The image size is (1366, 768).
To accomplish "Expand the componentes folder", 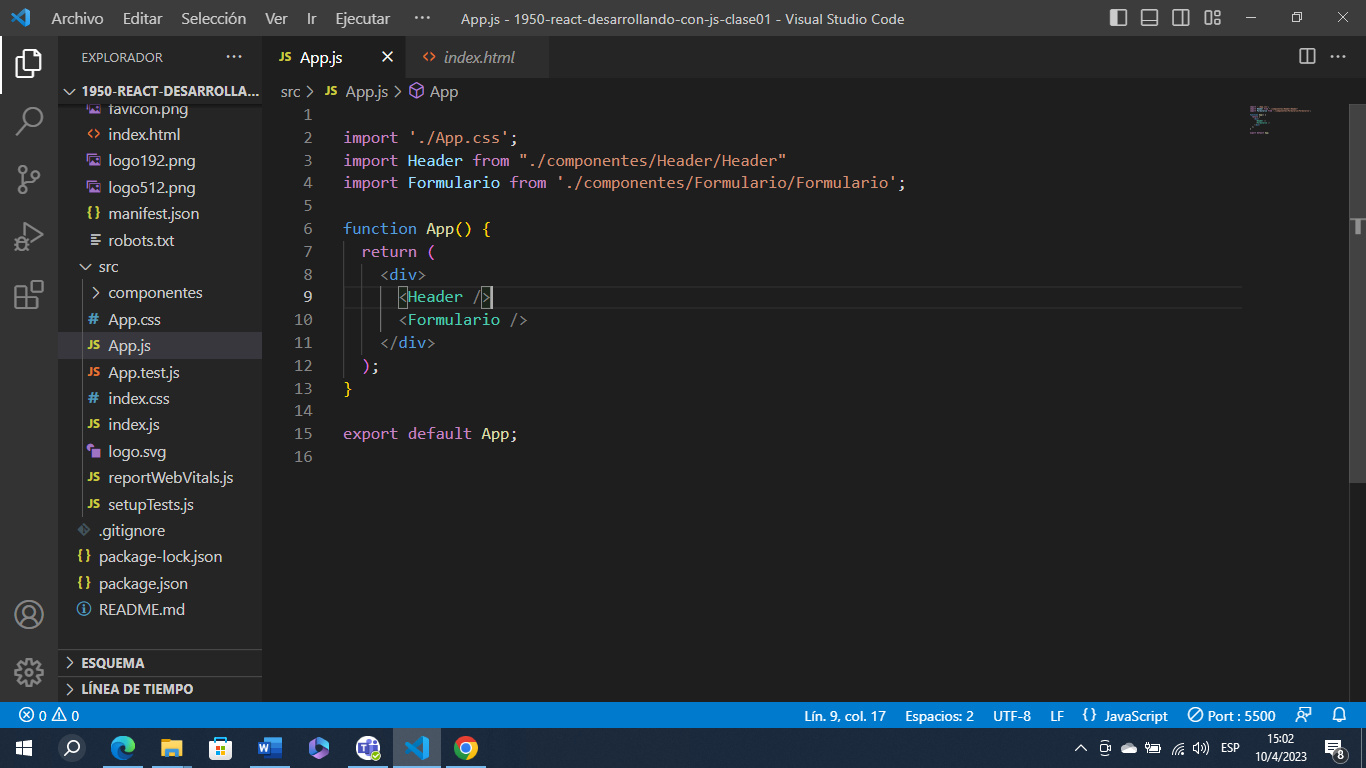I will pyautogui.click(x=160, y=293).
